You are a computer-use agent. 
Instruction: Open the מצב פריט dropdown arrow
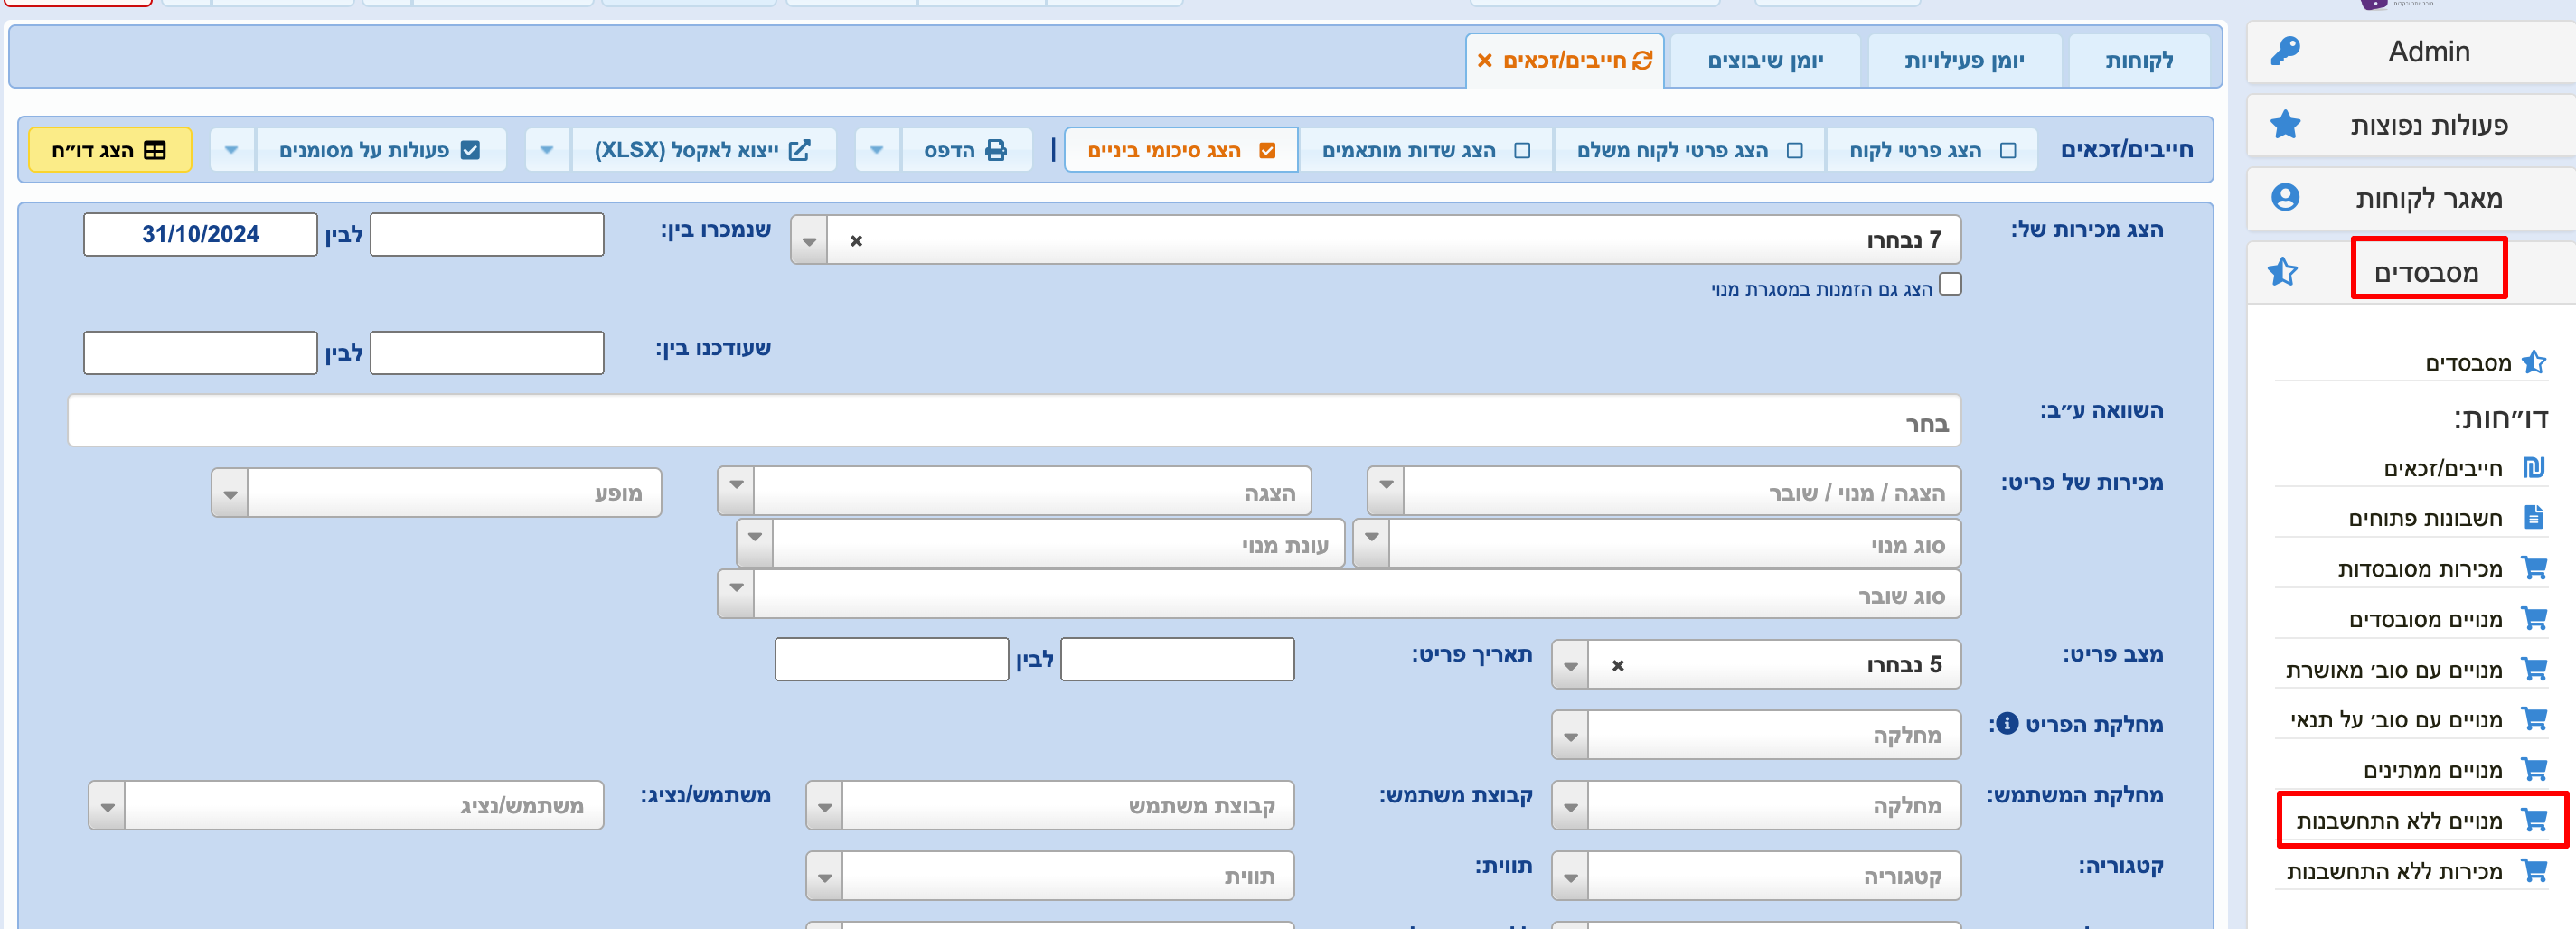point(1571,665)
